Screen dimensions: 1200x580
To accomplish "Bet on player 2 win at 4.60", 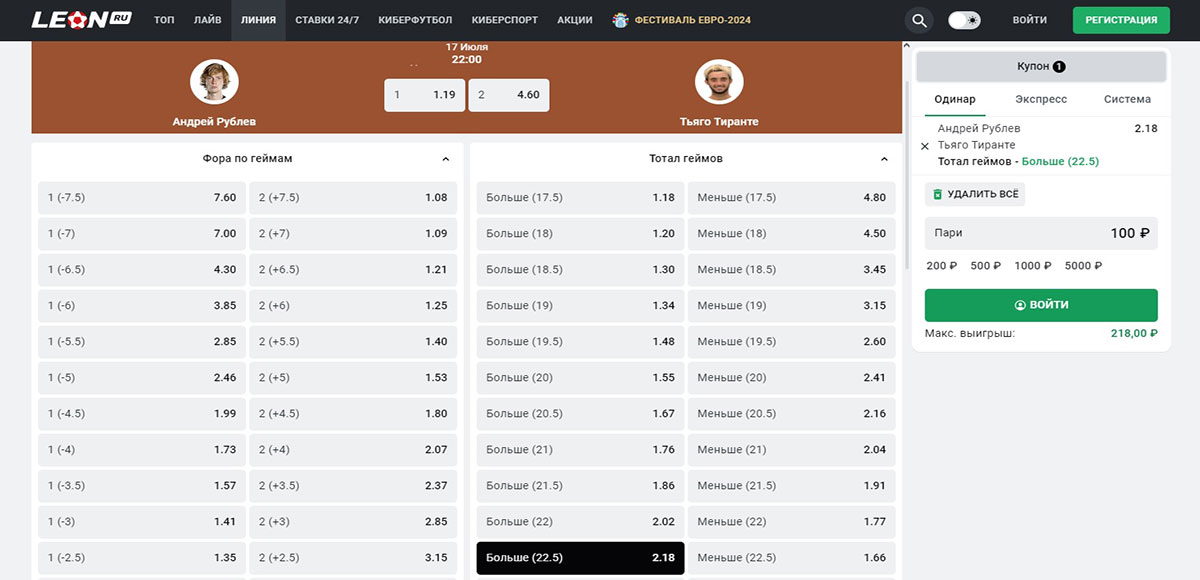I will [509, 95].
